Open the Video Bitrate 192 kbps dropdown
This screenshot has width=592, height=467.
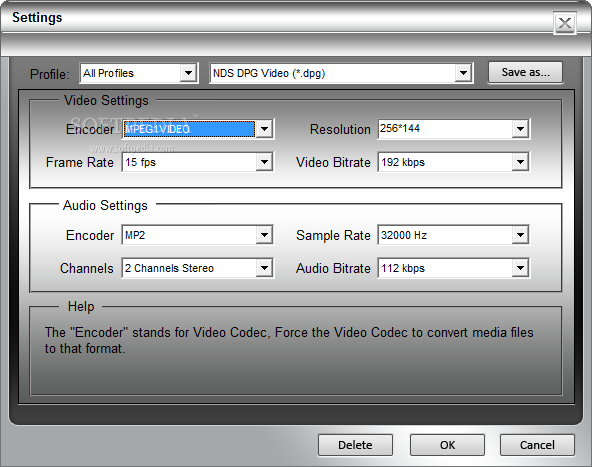tap(520, 162)
